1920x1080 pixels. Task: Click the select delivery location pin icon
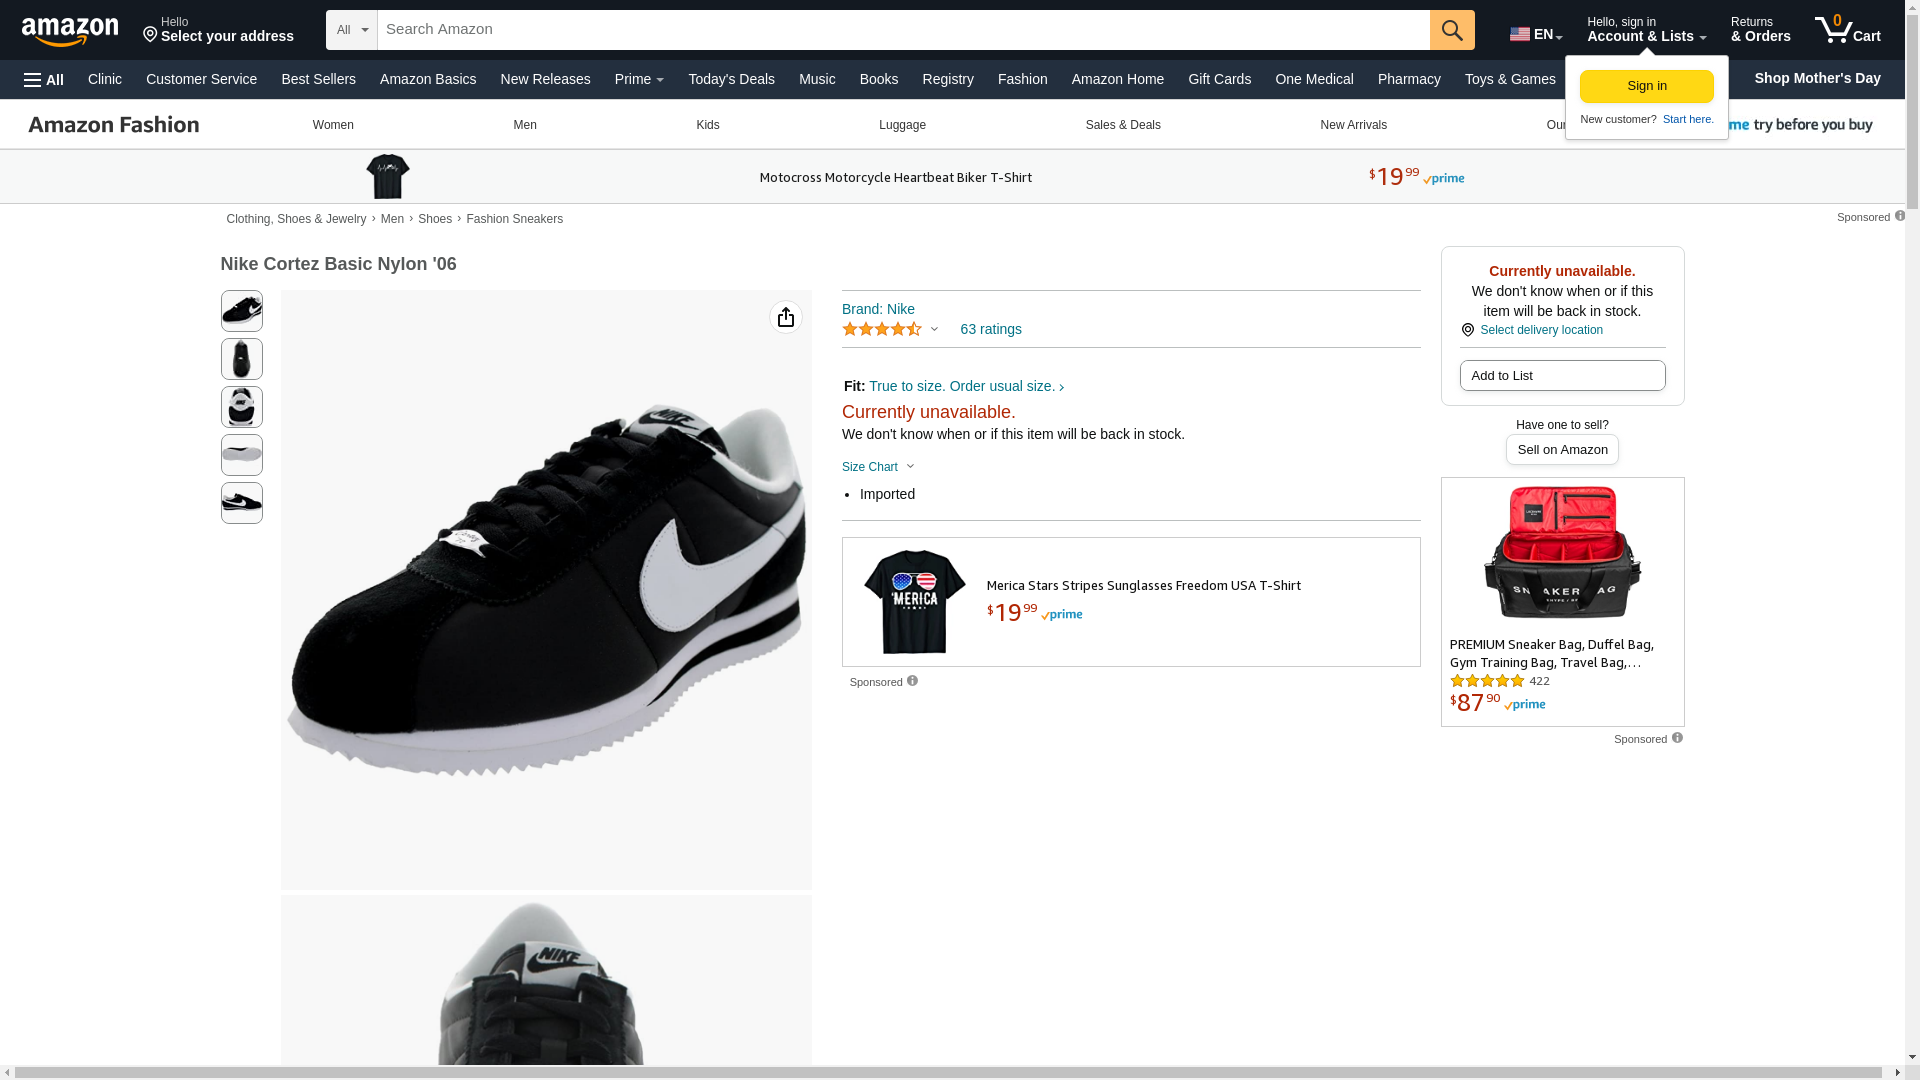1467,330
